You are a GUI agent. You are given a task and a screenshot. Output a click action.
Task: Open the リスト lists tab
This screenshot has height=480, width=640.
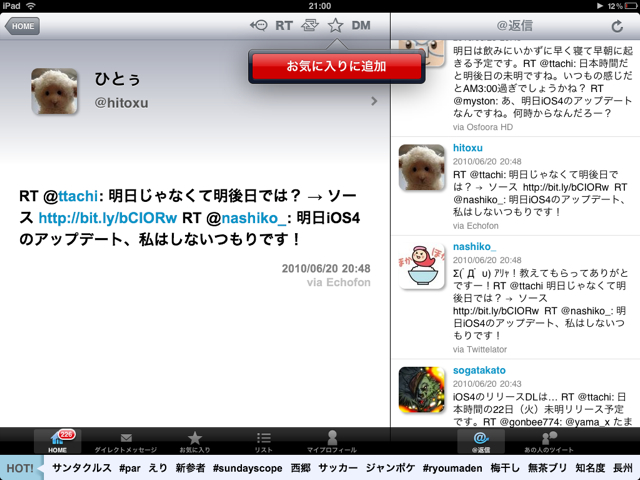[264, 442]
